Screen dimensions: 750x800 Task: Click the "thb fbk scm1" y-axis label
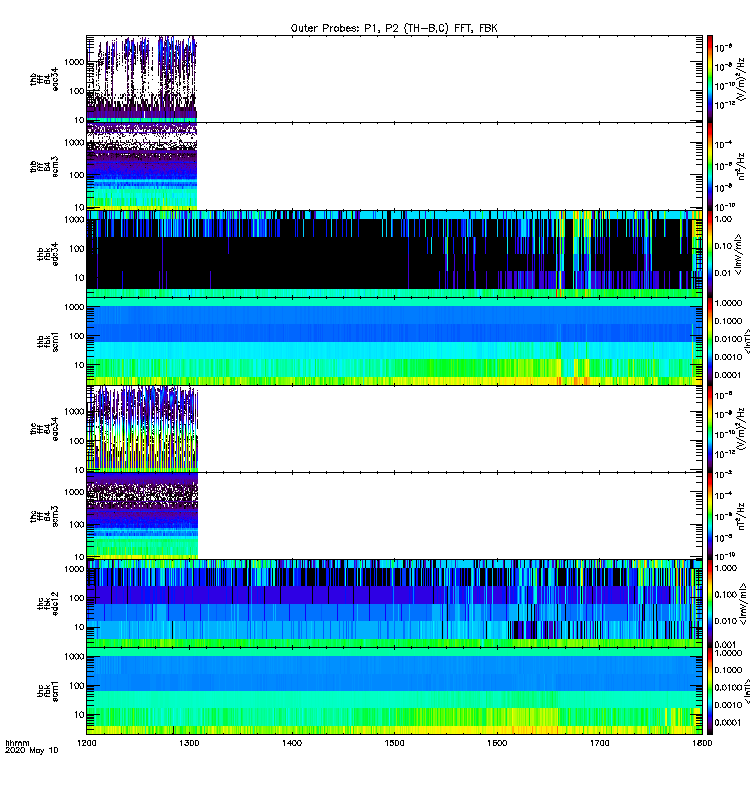tap(48, 341)
